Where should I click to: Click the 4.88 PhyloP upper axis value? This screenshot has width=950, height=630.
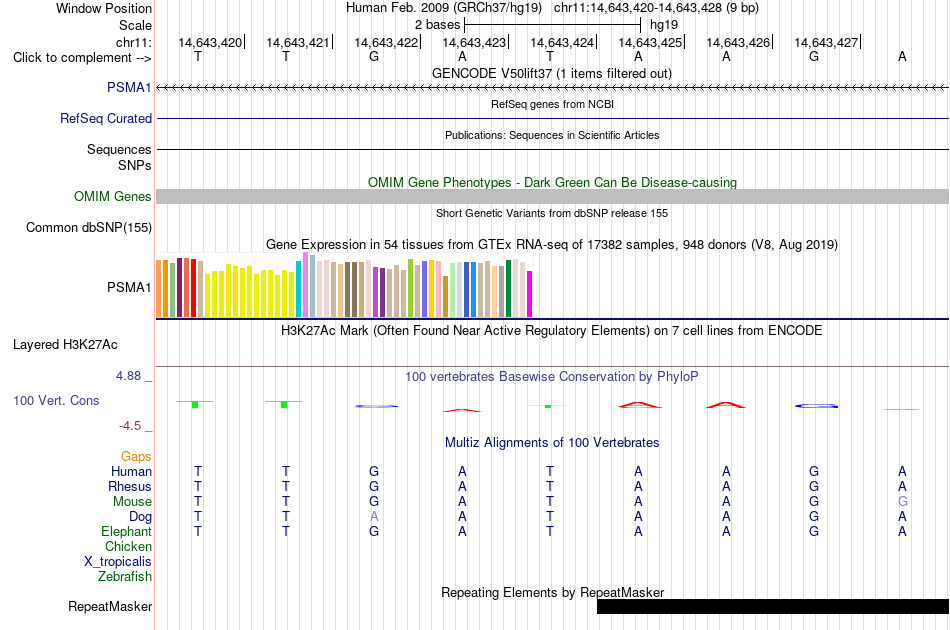[x=128, y=376]
